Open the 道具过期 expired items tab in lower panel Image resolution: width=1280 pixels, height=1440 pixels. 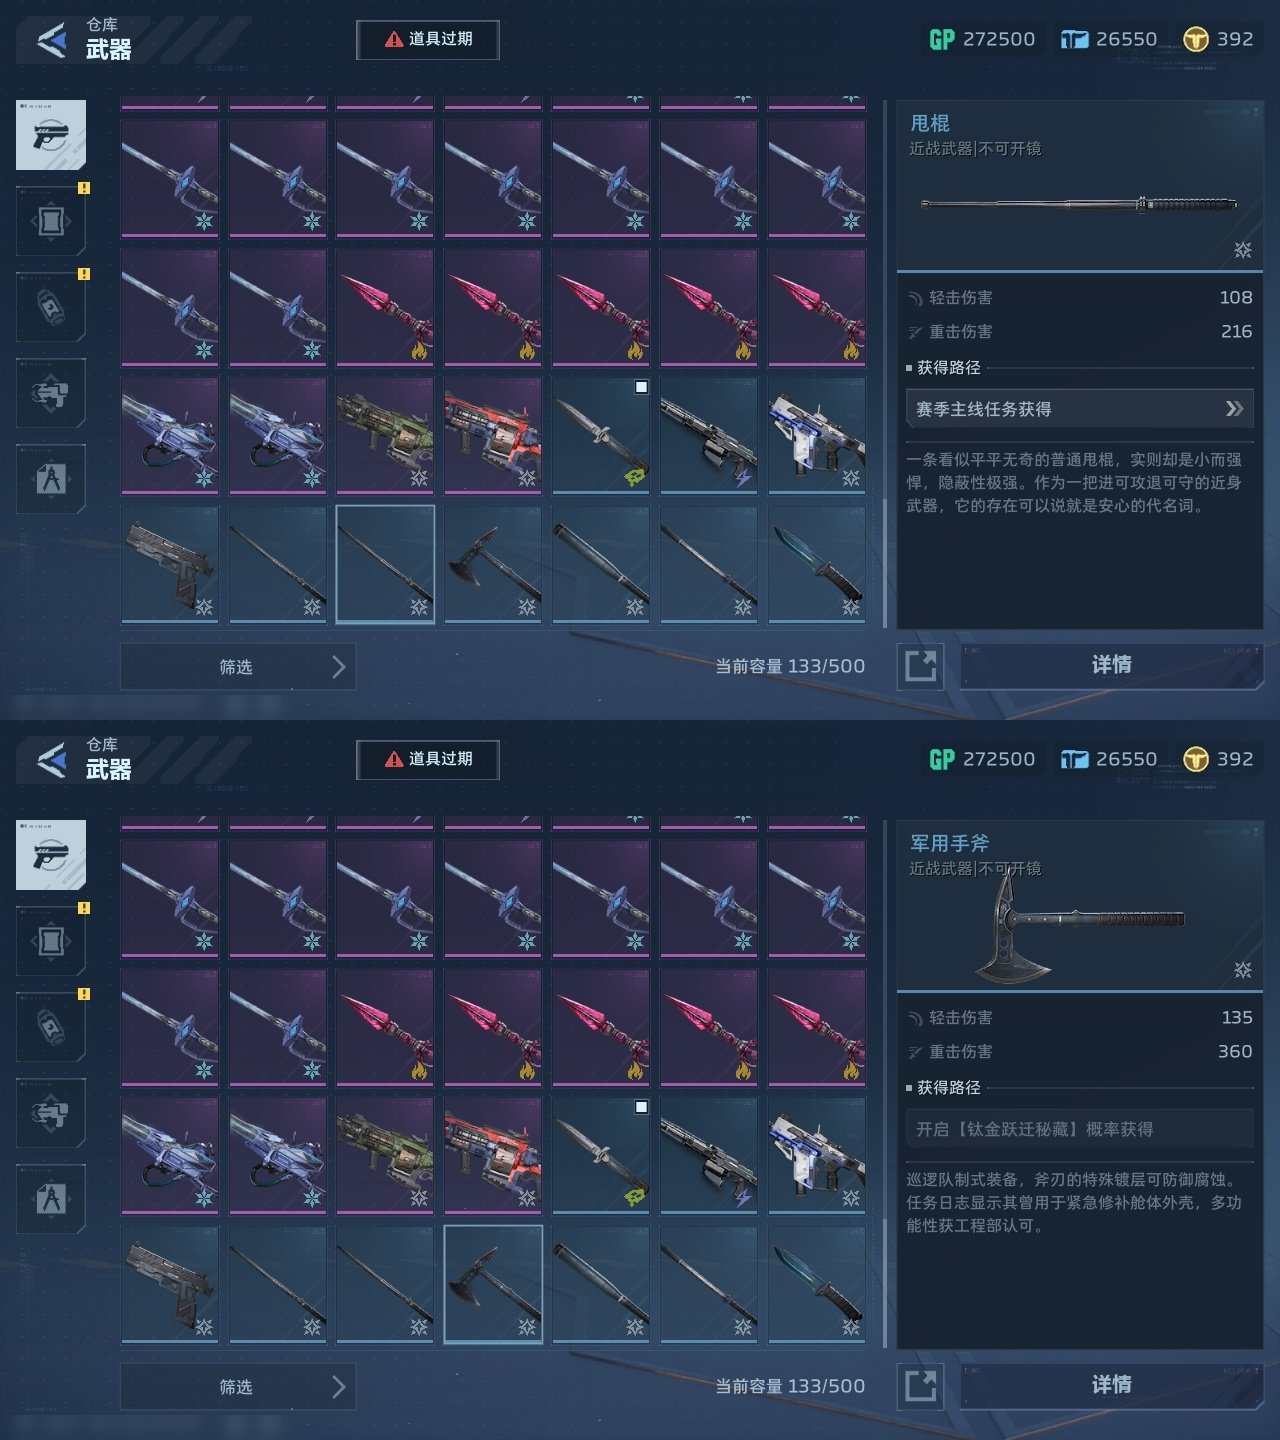point(428,759)
